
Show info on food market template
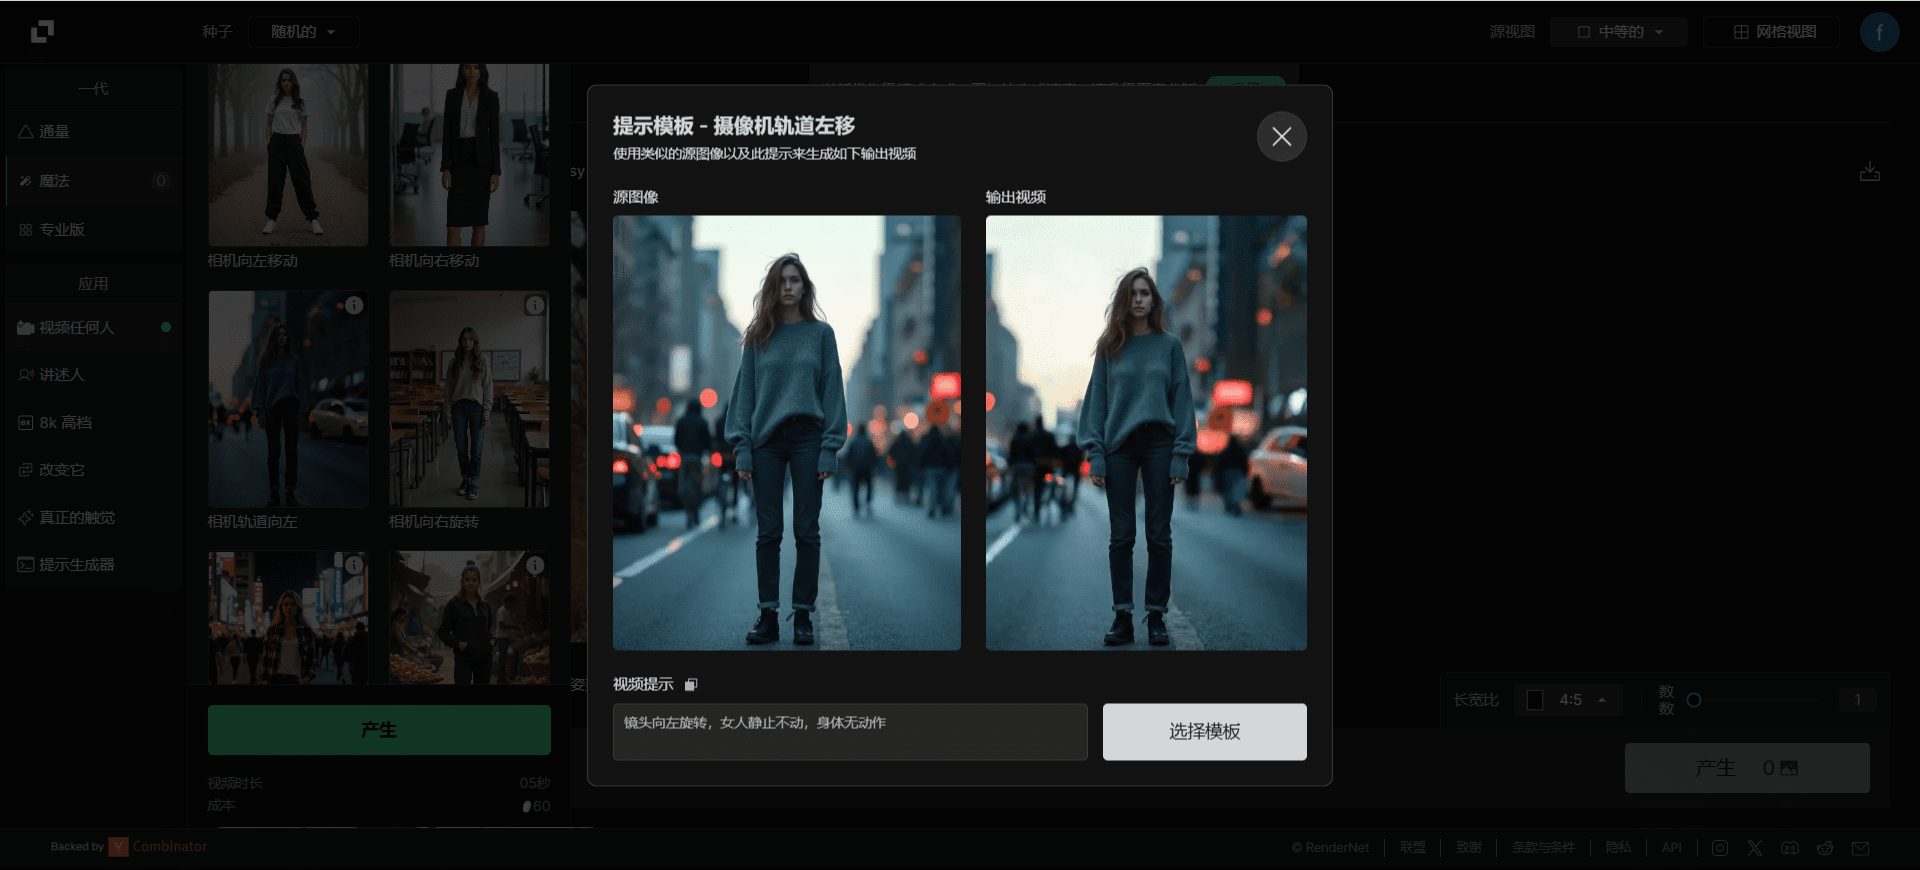coord(535,565)
